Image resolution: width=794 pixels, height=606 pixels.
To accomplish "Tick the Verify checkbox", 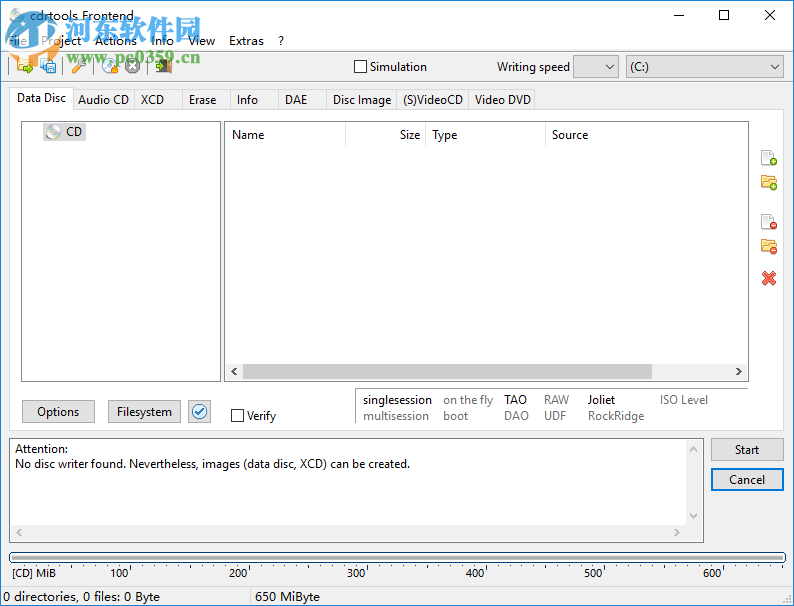I will click(237, 416).
